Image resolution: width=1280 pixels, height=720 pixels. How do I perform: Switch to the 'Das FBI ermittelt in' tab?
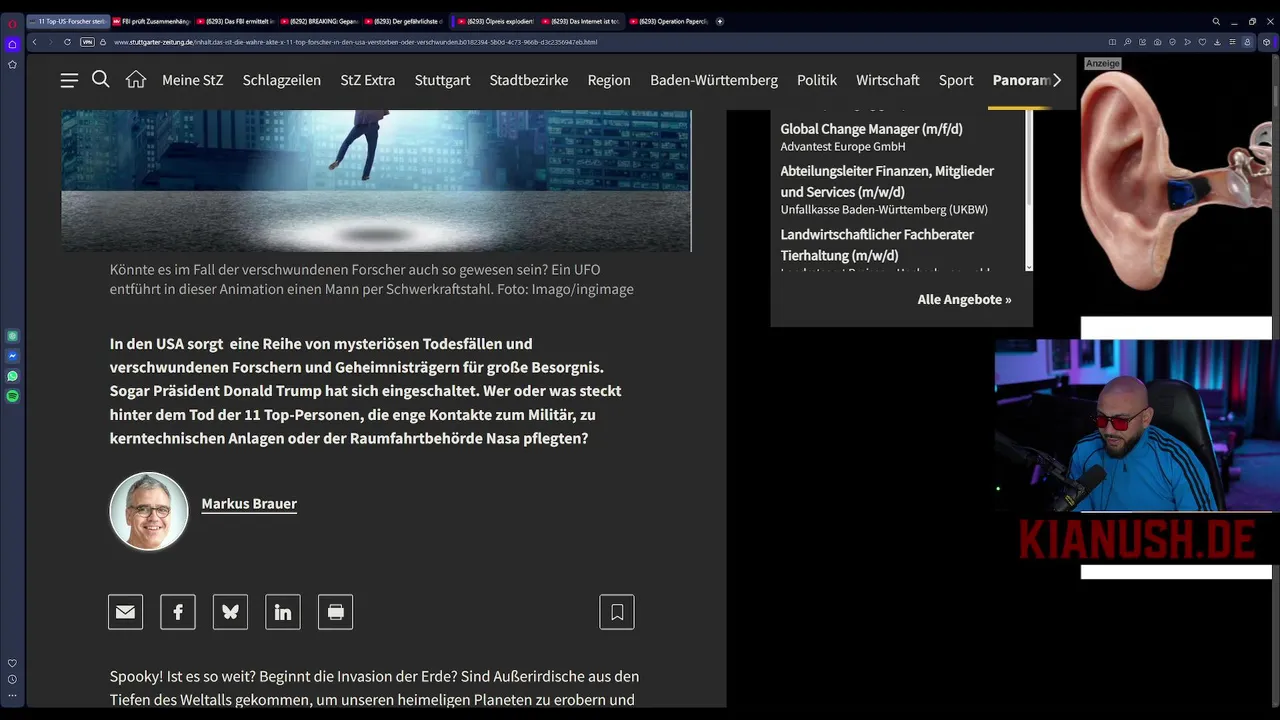point(235,21)
